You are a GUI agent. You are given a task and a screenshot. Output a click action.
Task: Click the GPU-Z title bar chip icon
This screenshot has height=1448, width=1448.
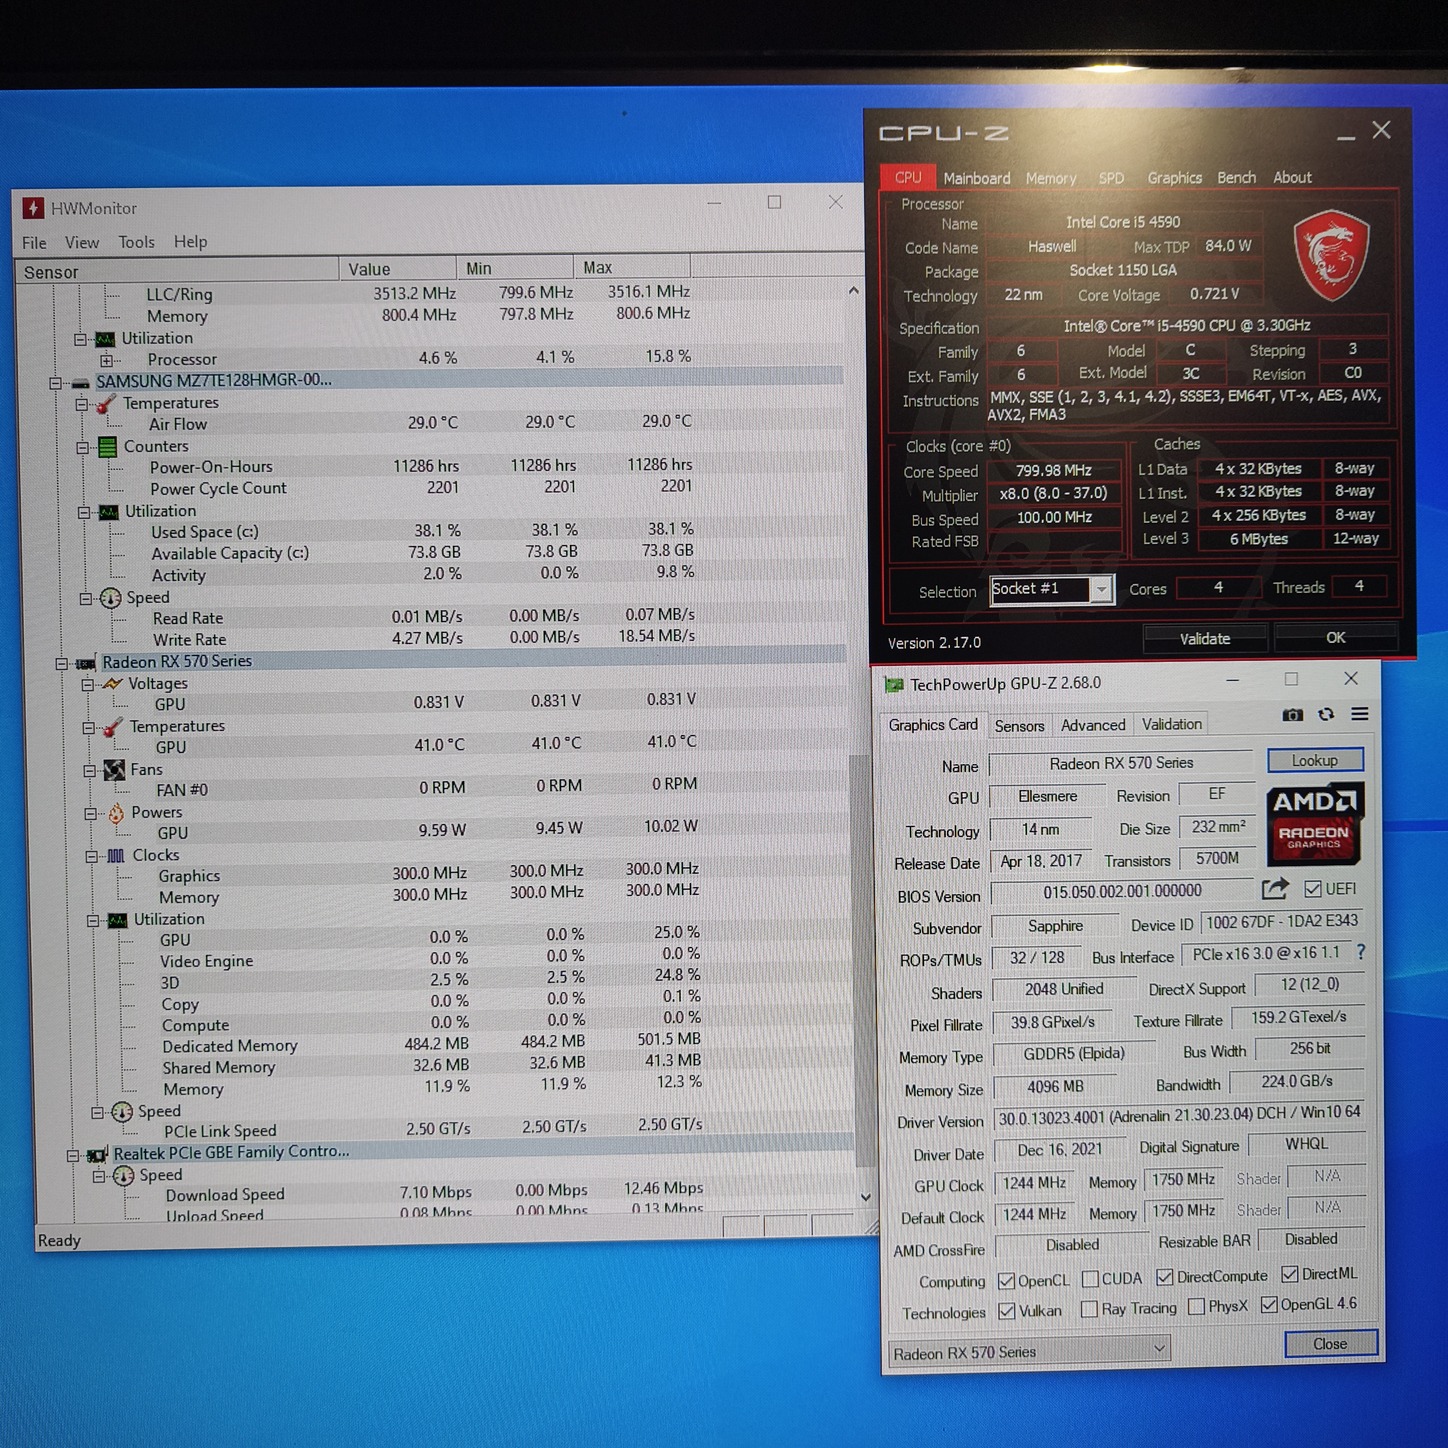click(894, 685)
